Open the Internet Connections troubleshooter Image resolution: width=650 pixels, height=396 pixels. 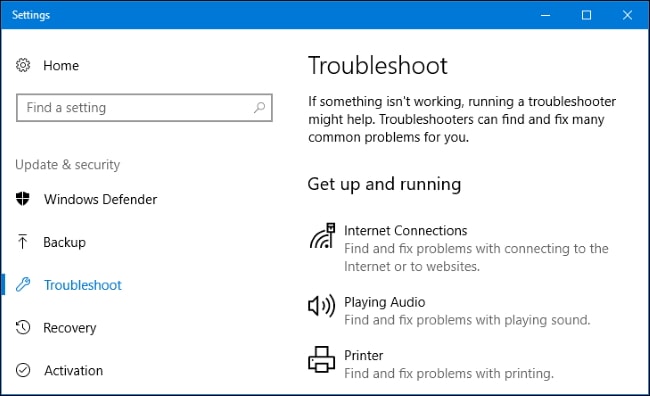coord(459,248)
